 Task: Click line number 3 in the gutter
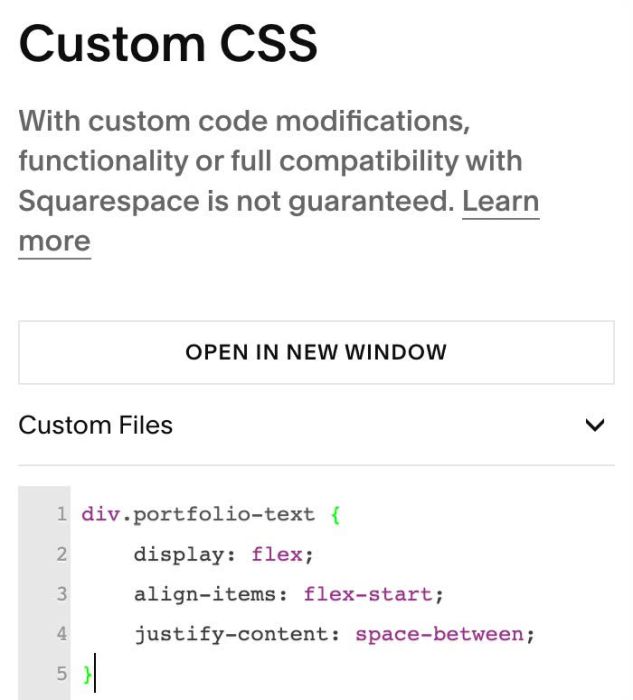click(62, 594)
